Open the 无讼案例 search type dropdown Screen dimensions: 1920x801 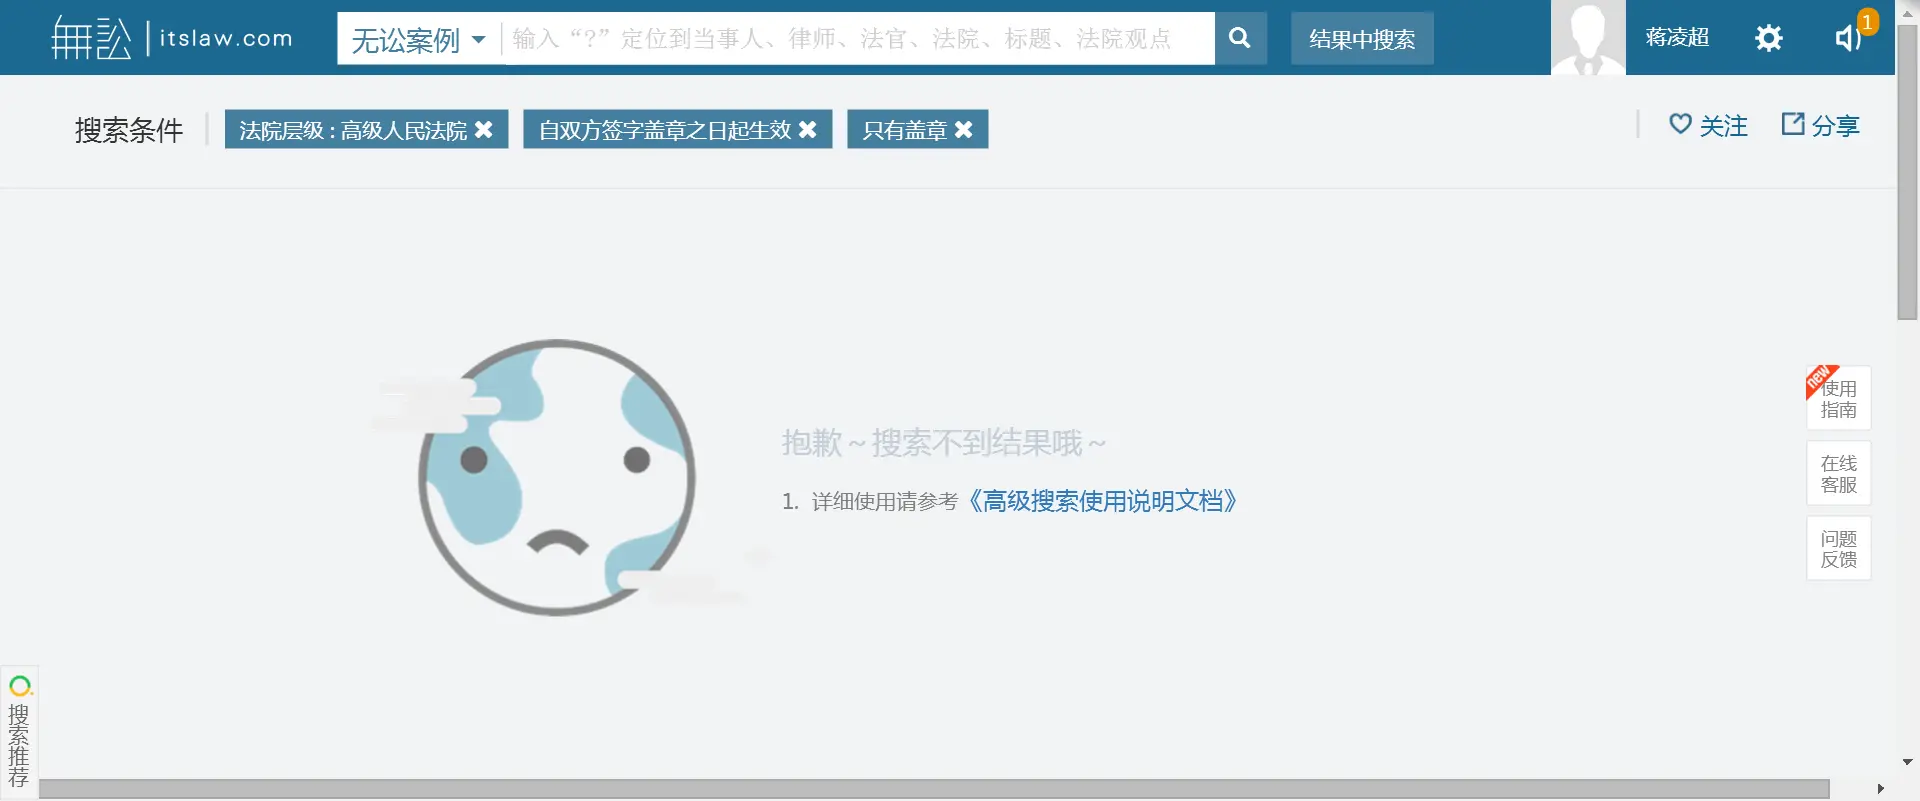419,39
